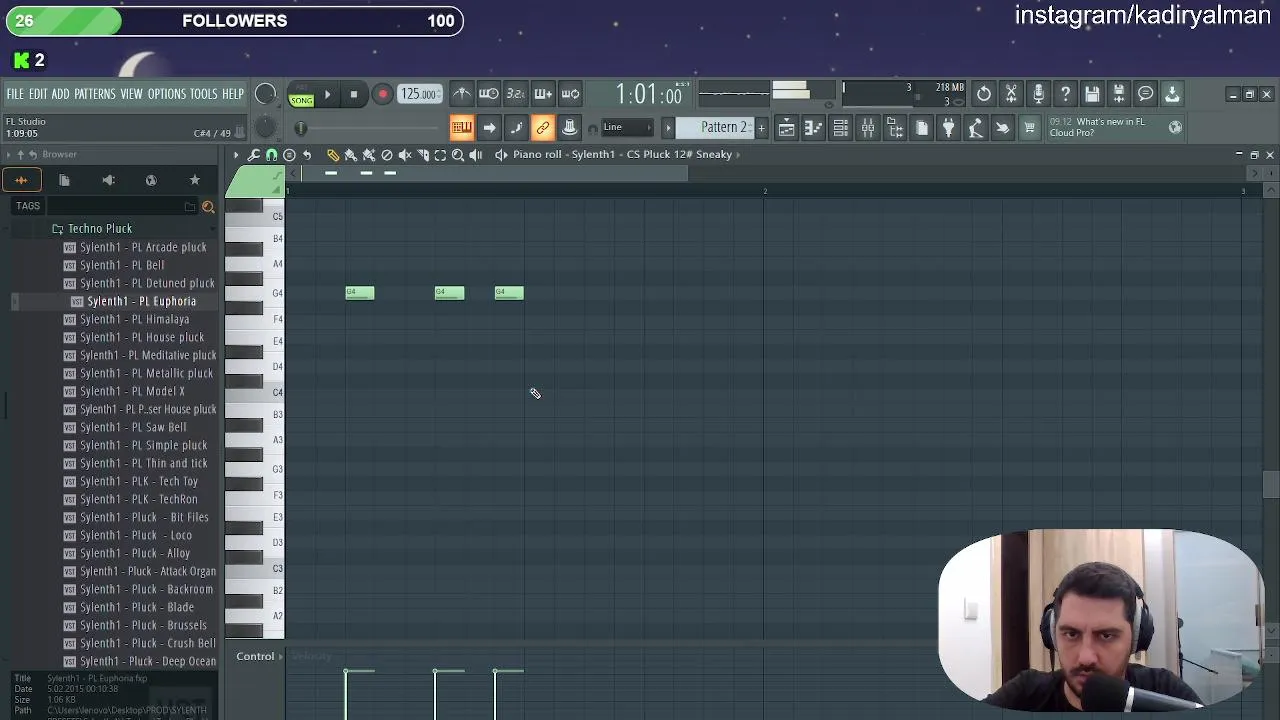
Task: Open the playlist view icon
Action: coord(786,128)
